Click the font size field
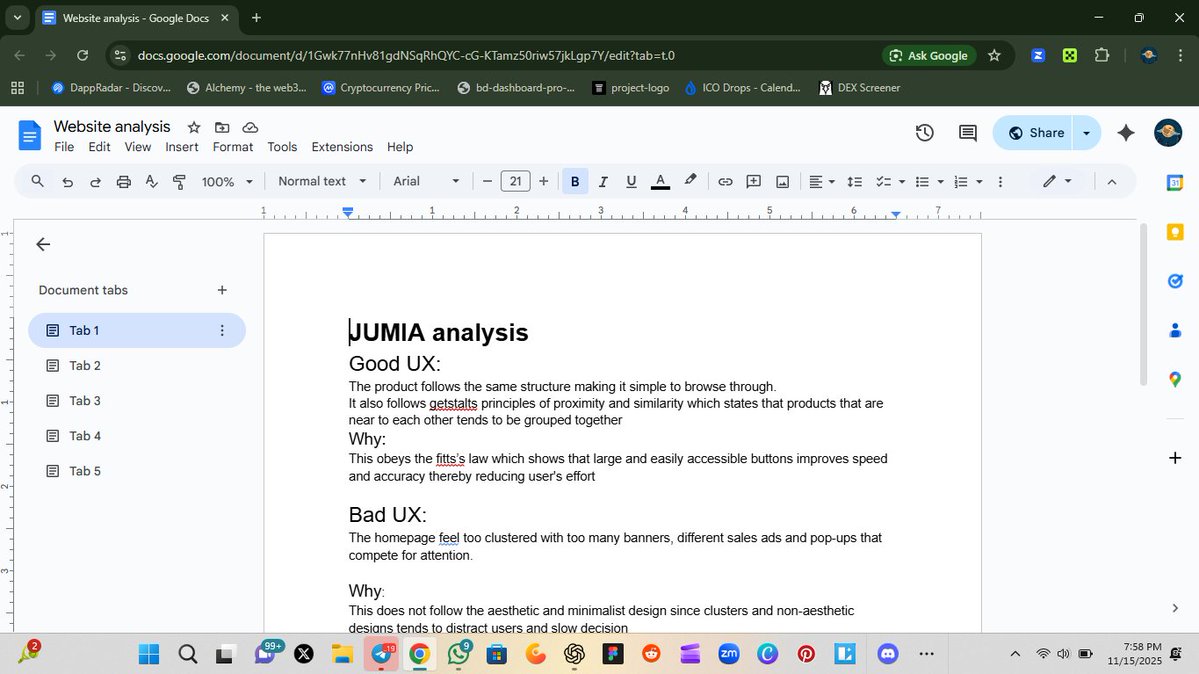The height and width of the screenshot is (674, 1199). [x=515, y=181]
